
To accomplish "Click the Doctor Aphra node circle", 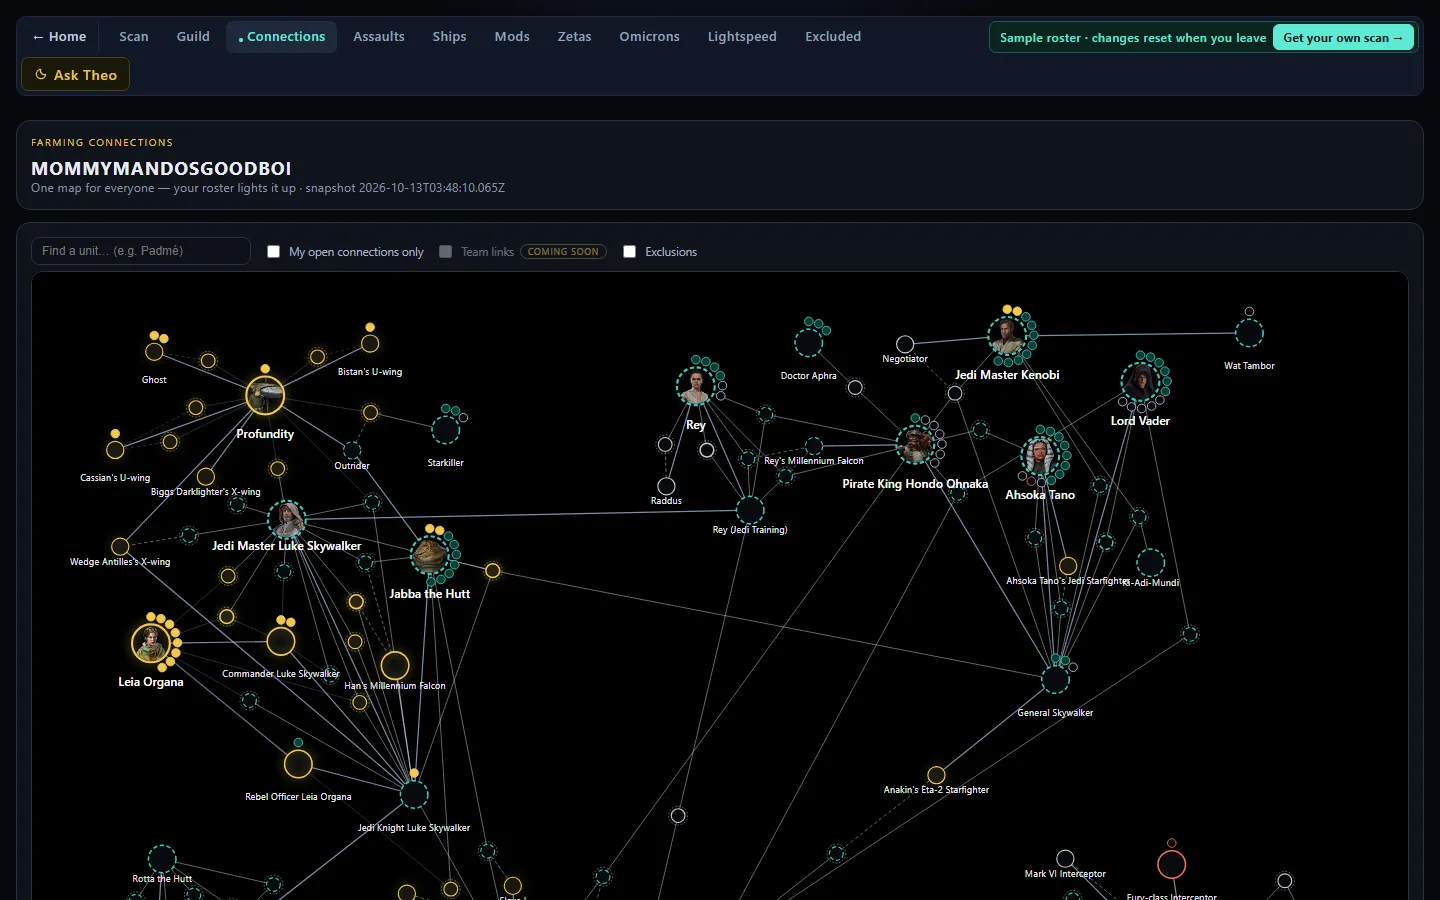I will (x=809, y=343).
